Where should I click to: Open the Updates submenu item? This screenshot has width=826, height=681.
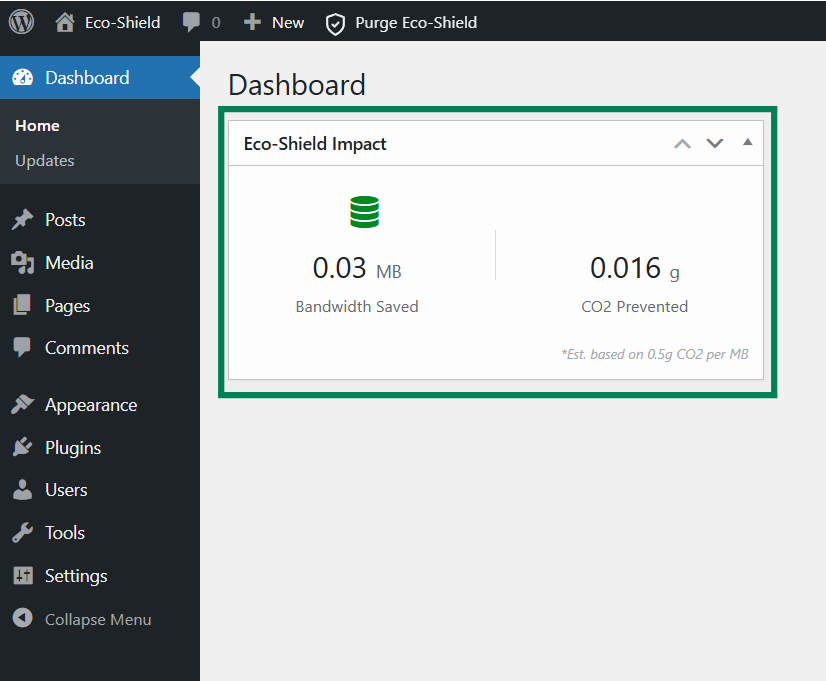coord(45,161)
